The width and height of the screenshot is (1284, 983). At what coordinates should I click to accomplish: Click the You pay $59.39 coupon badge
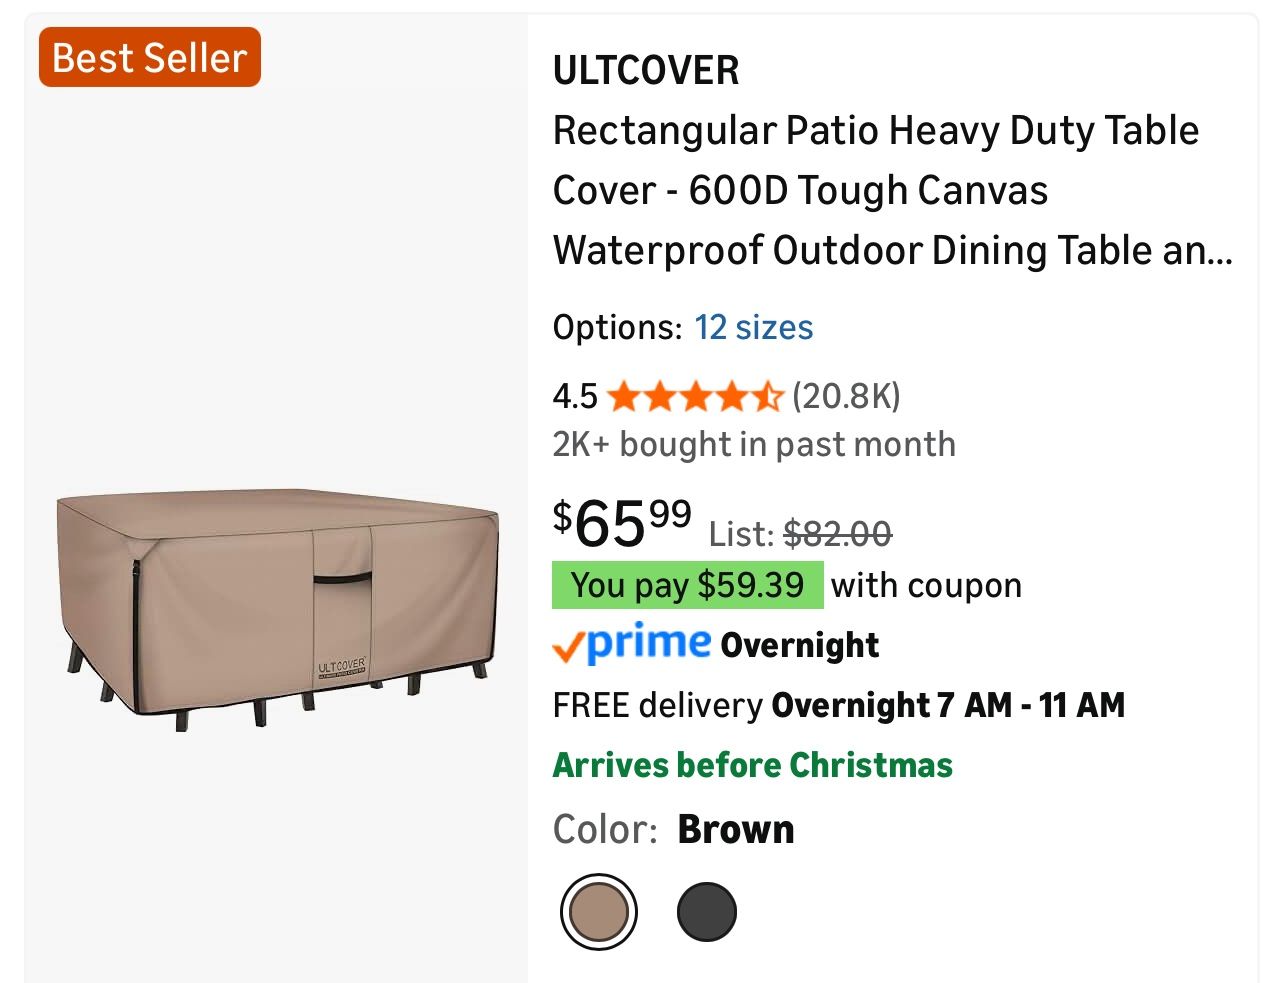tap(687, 585)
